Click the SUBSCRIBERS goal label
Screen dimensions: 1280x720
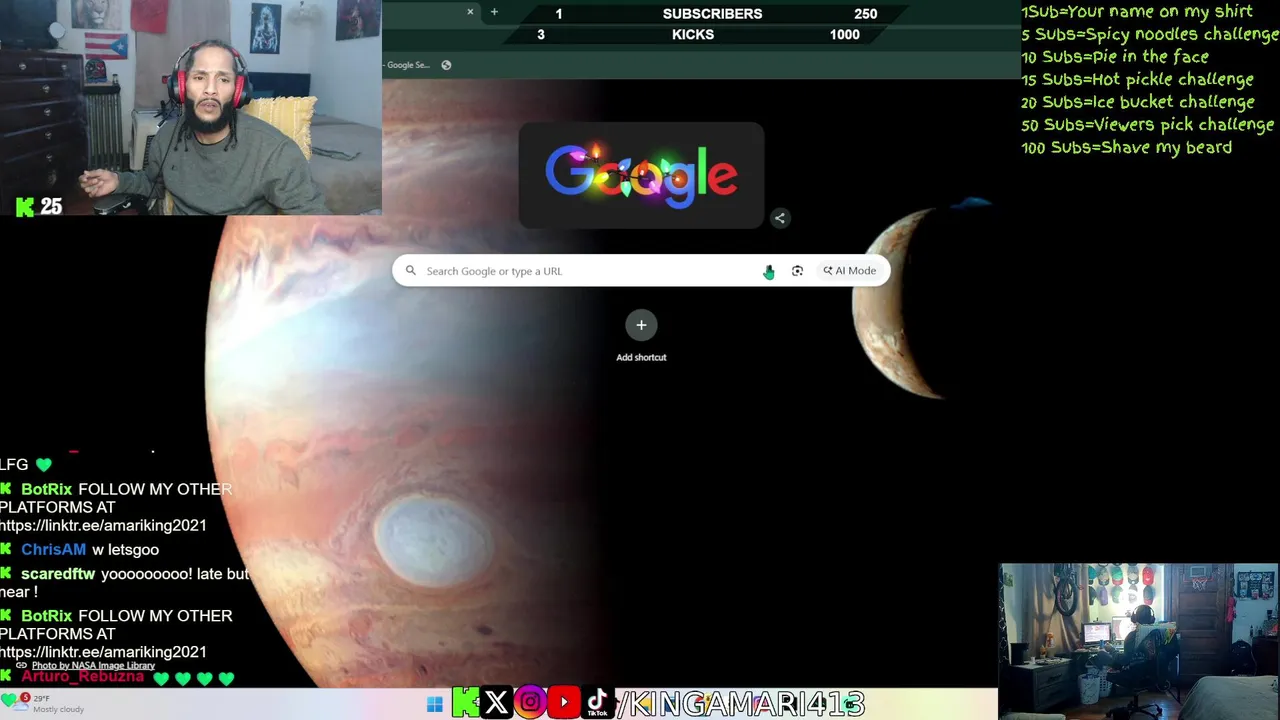click(x=712, y=14)
